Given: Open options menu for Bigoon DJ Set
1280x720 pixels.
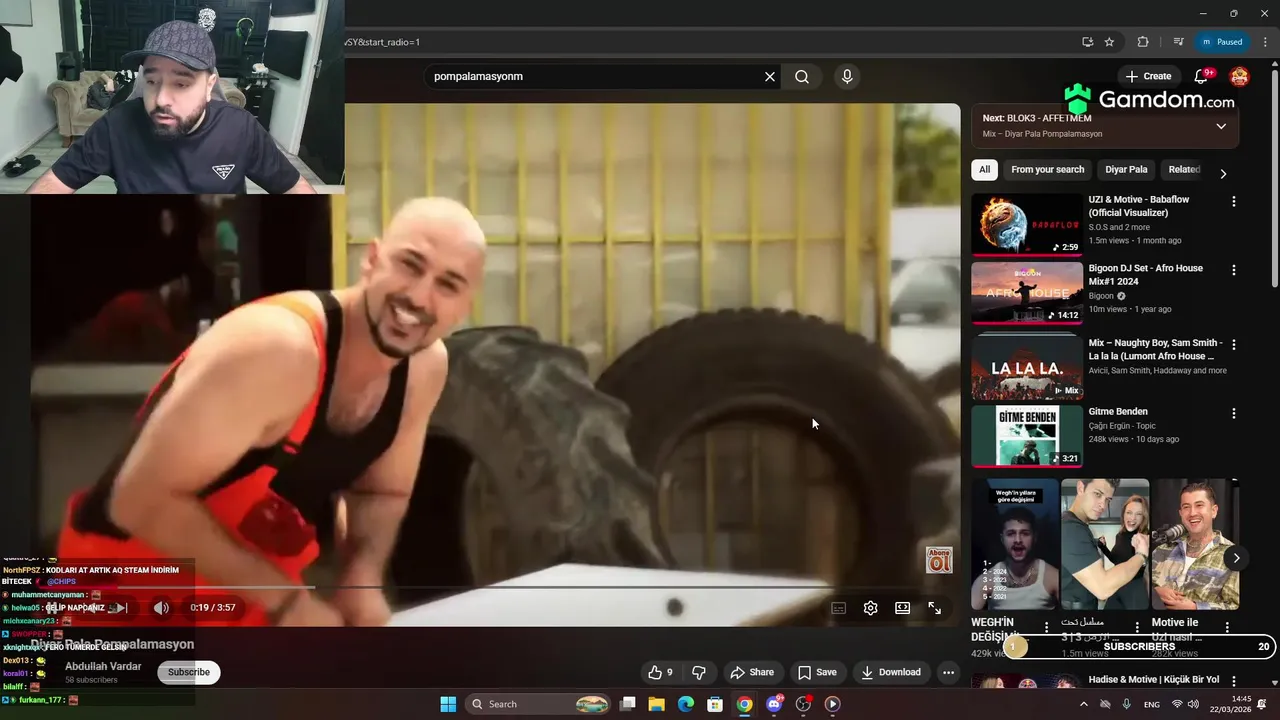Looking at the screenshot, I should click(1233, 270).
